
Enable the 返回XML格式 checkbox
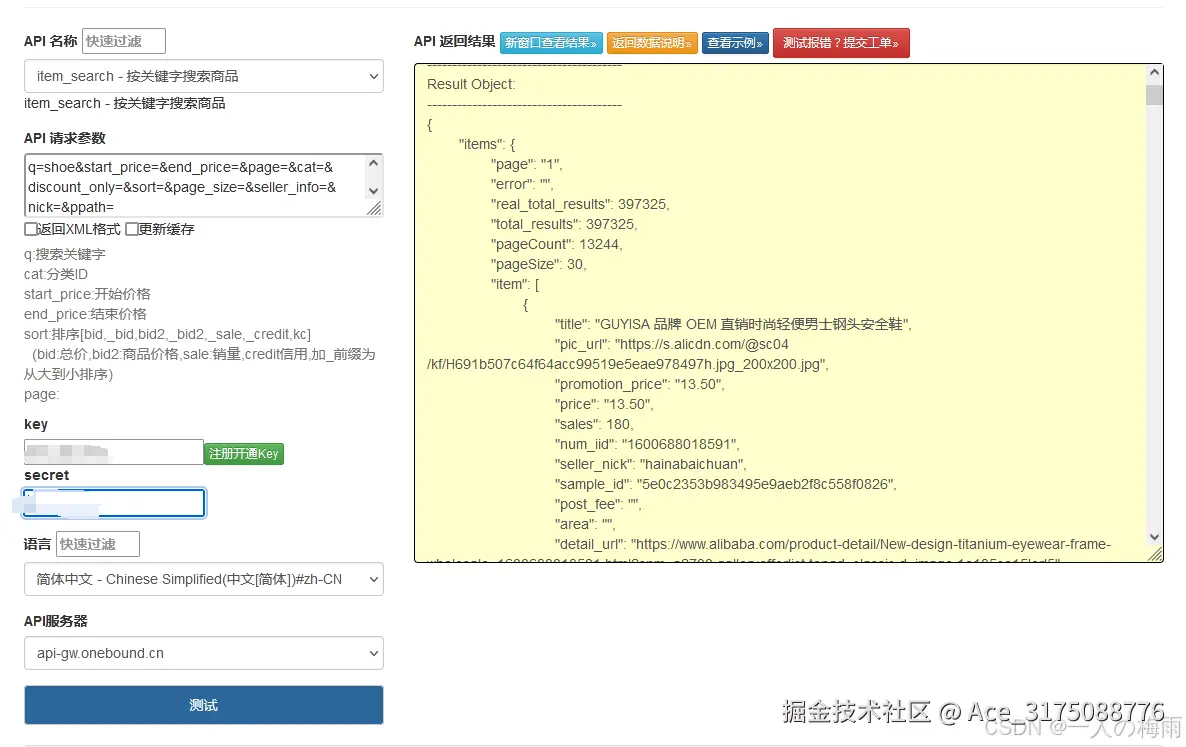tap(31, 229)
